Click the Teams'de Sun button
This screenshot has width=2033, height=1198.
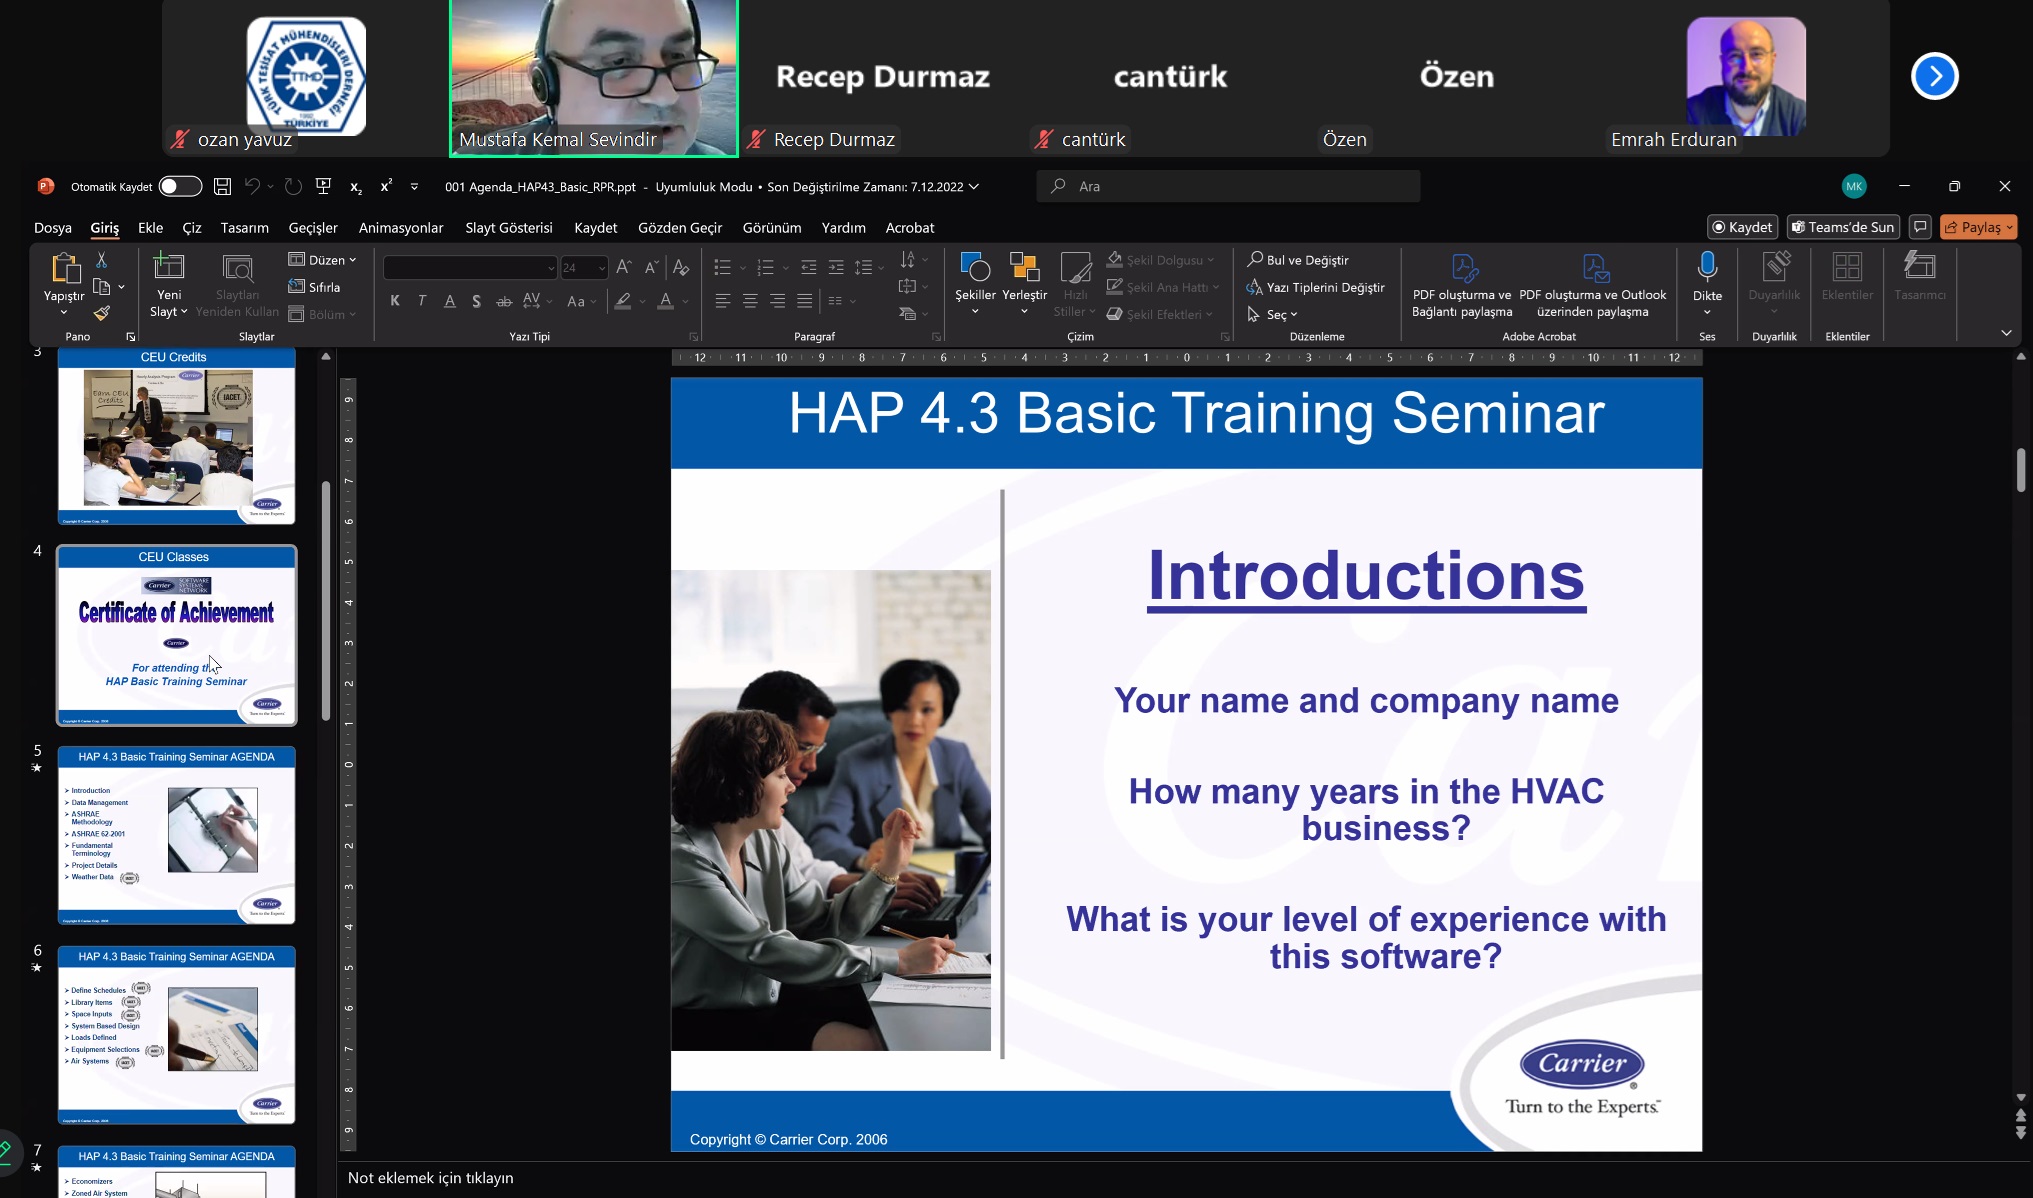point(1842,227)
